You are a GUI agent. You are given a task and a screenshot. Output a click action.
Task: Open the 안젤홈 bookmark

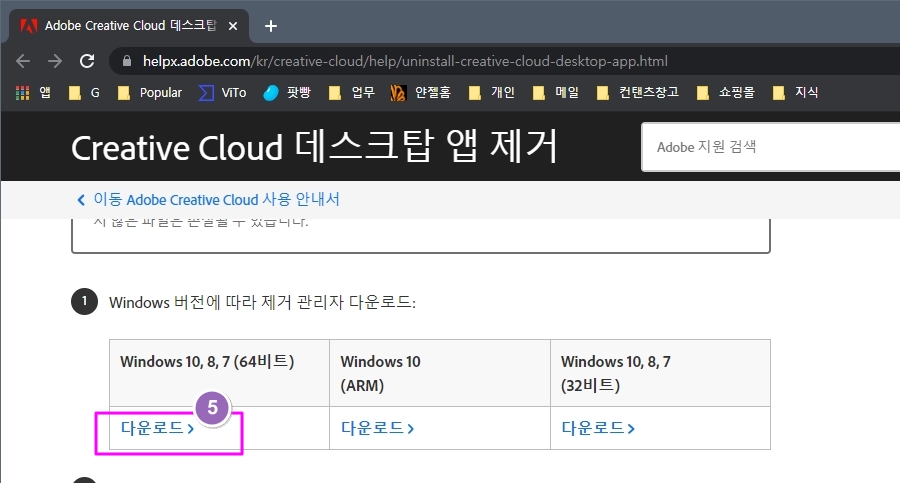click(x=420, y=92)
